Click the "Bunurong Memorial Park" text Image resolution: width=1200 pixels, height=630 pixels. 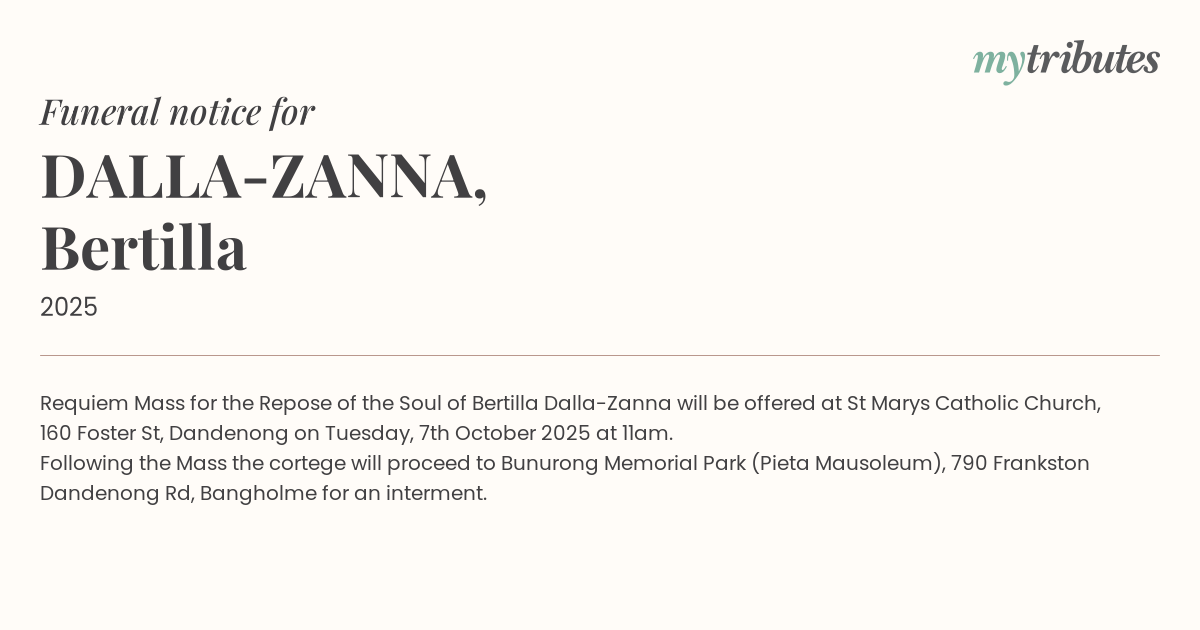(622, 463)
